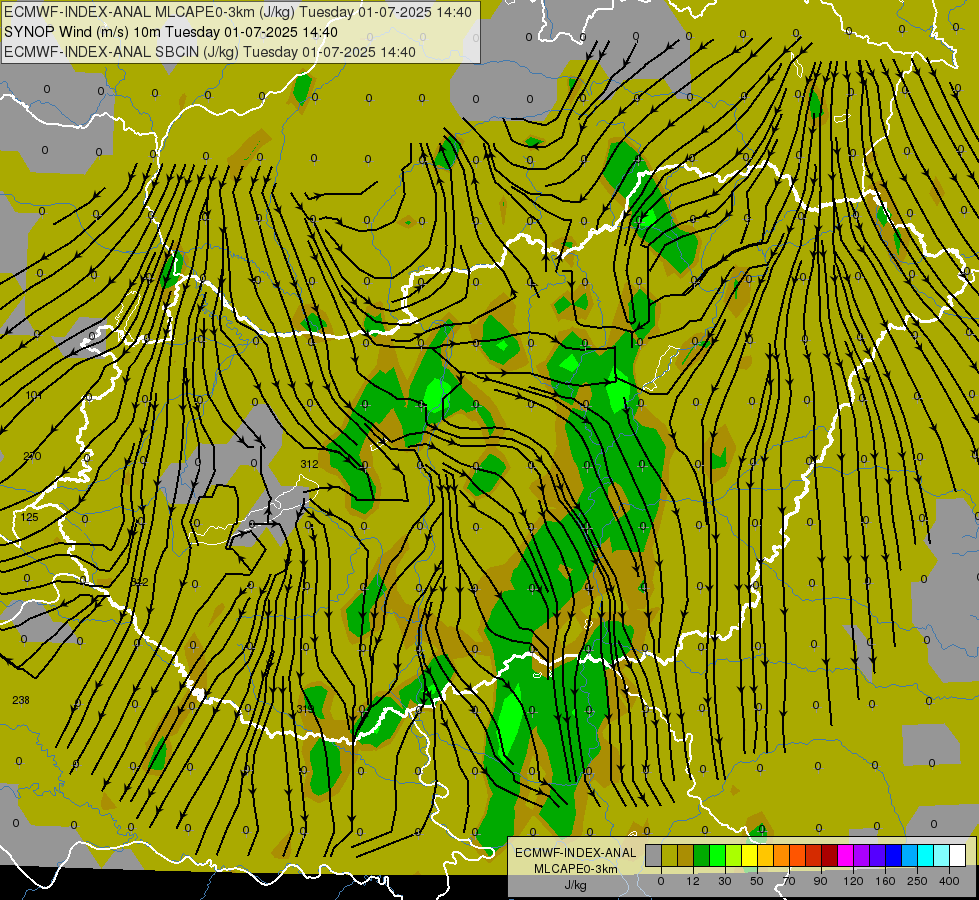Click the '160' legend scale label

point(885,881)
